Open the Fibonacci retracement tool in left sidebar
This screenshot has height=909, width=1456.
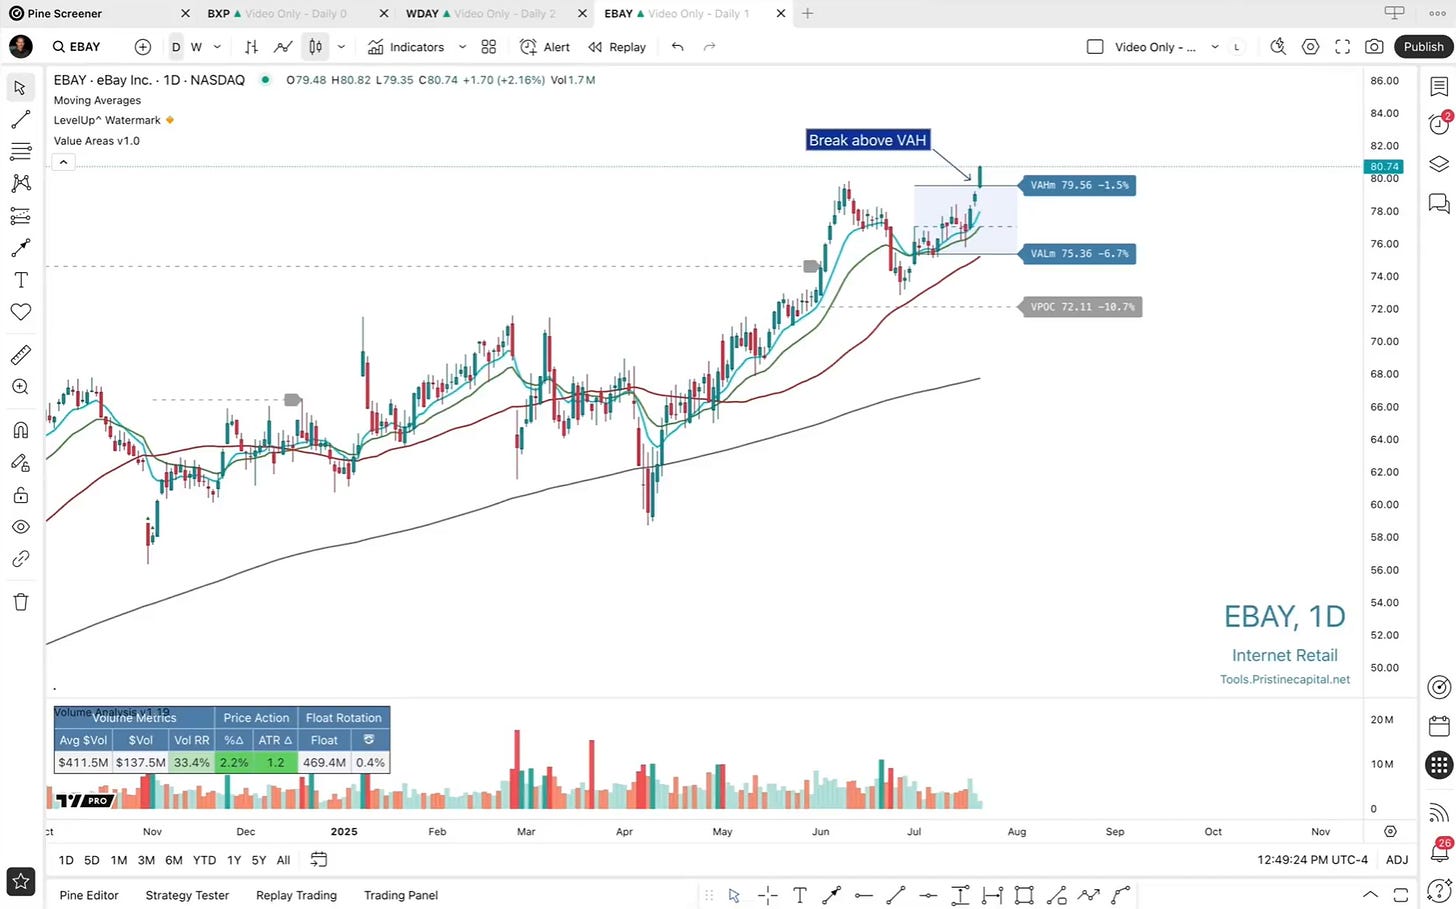(20, 152)
